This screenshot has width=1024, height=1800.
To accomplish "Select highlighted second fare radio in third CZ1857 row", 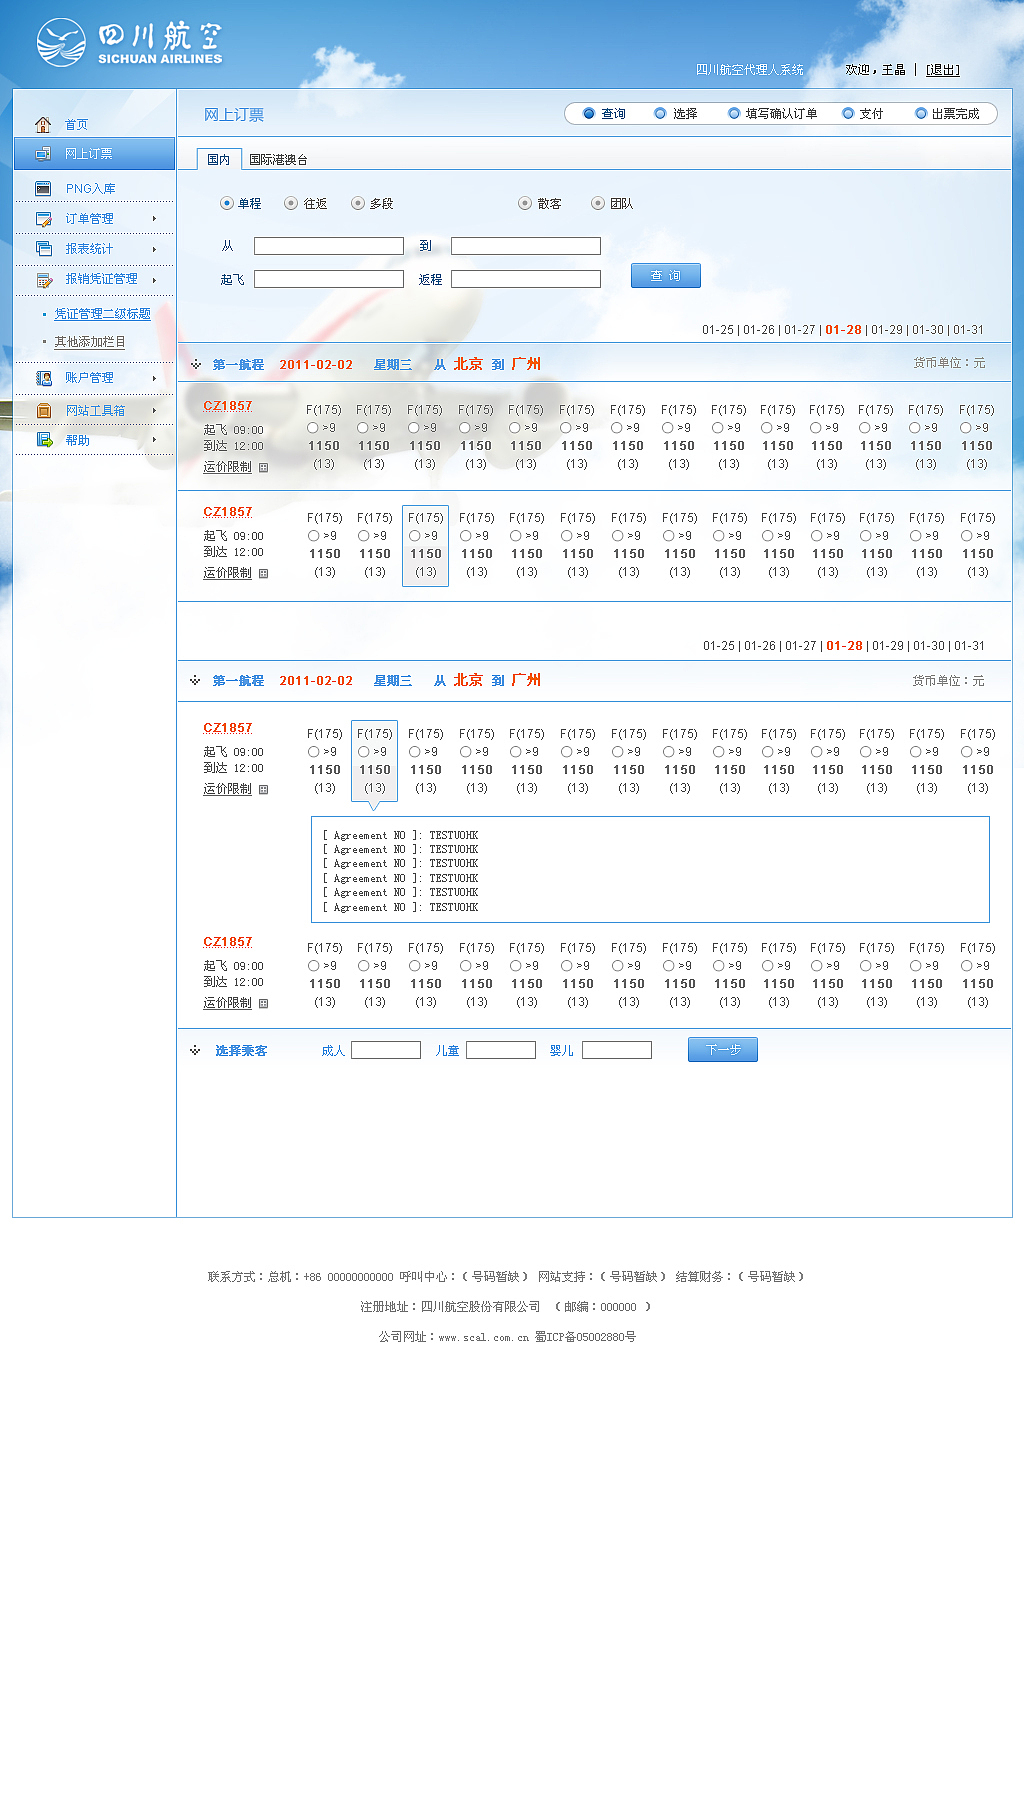I will click(x=364, y=752).
